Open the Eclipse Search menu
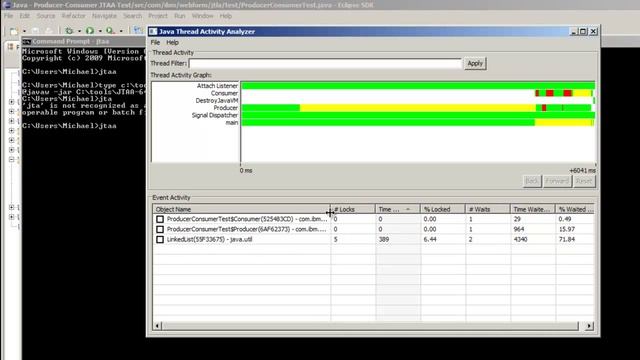Image resolution: width=640 pixels, height=360 pixels. pyautogui.click(x=132, y=16)
